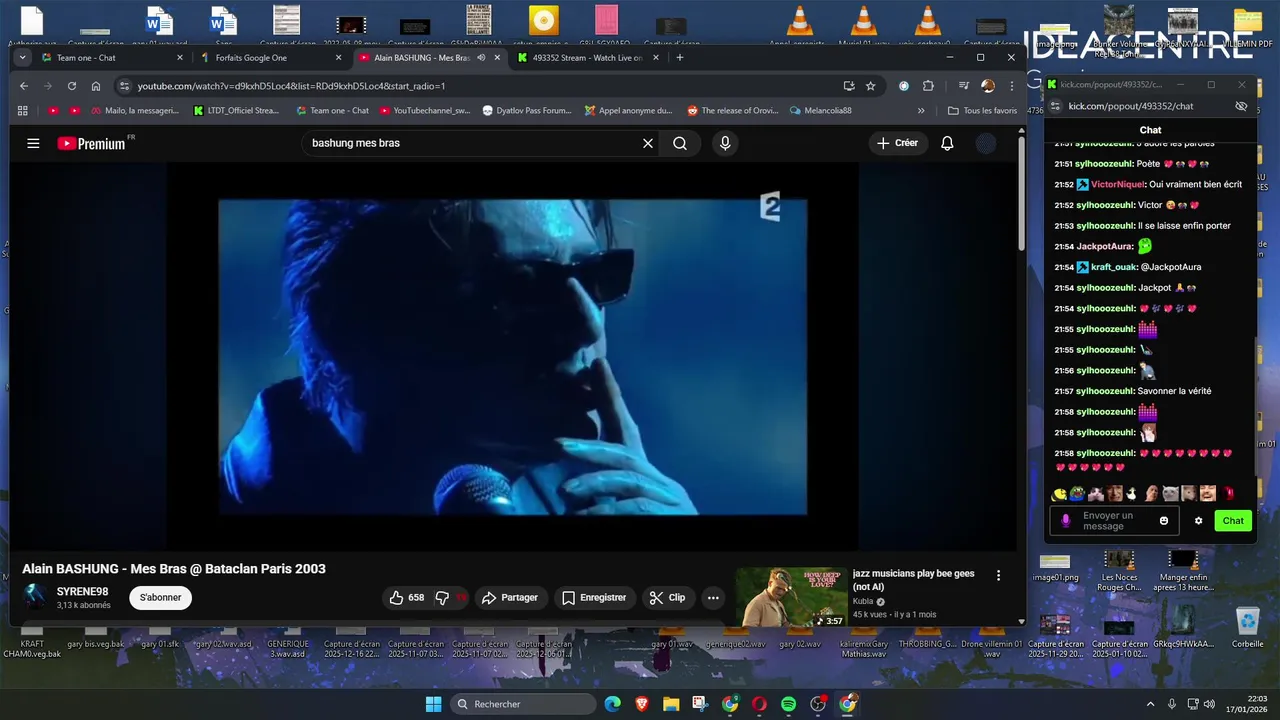1280x720 pixels.
Task: Open the Corbeille recycle bin on desktop
Action: pos(1247,628)
